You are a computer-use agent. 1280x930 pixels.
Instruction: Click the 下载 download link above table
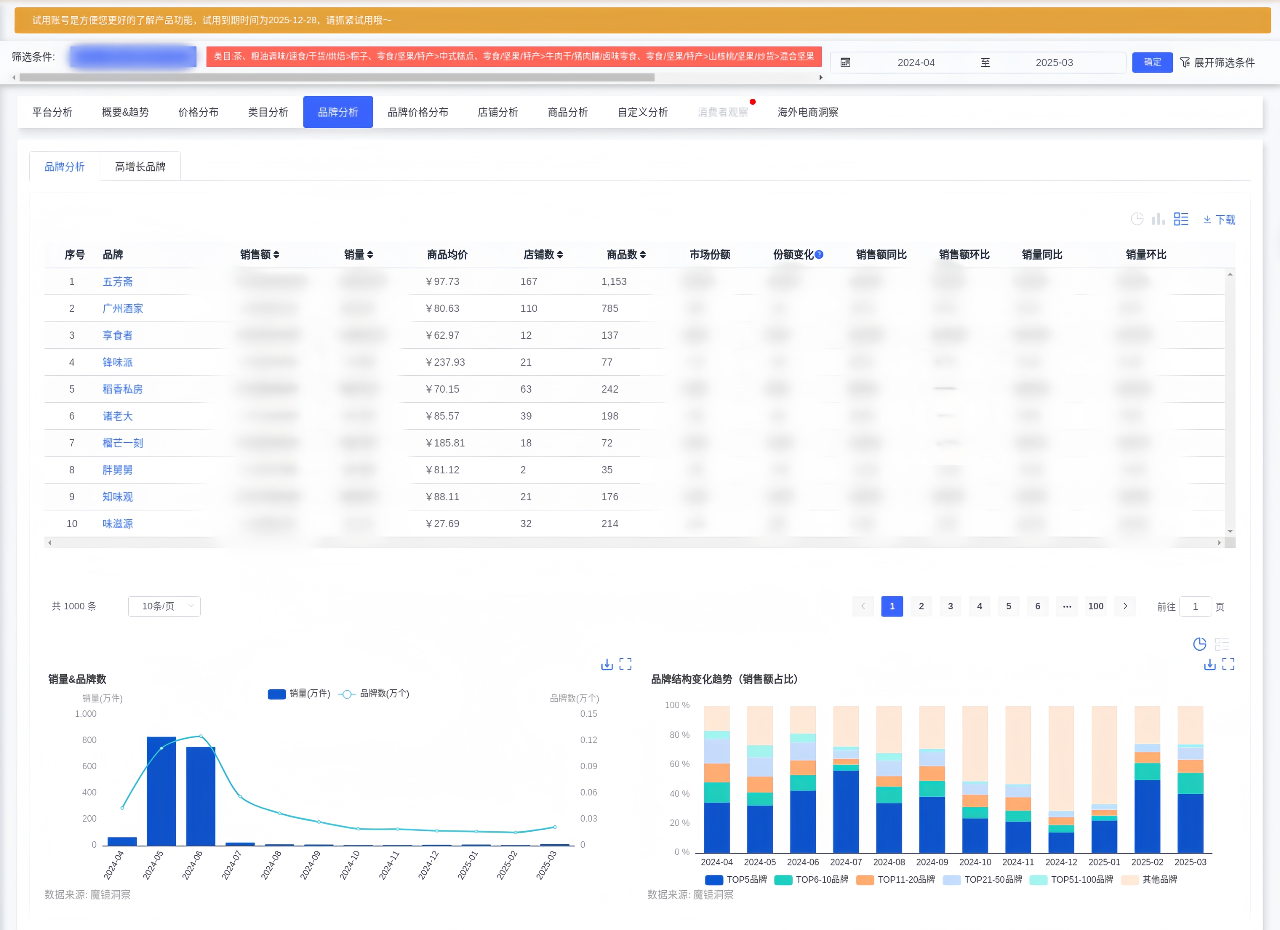pos(1219,219)
